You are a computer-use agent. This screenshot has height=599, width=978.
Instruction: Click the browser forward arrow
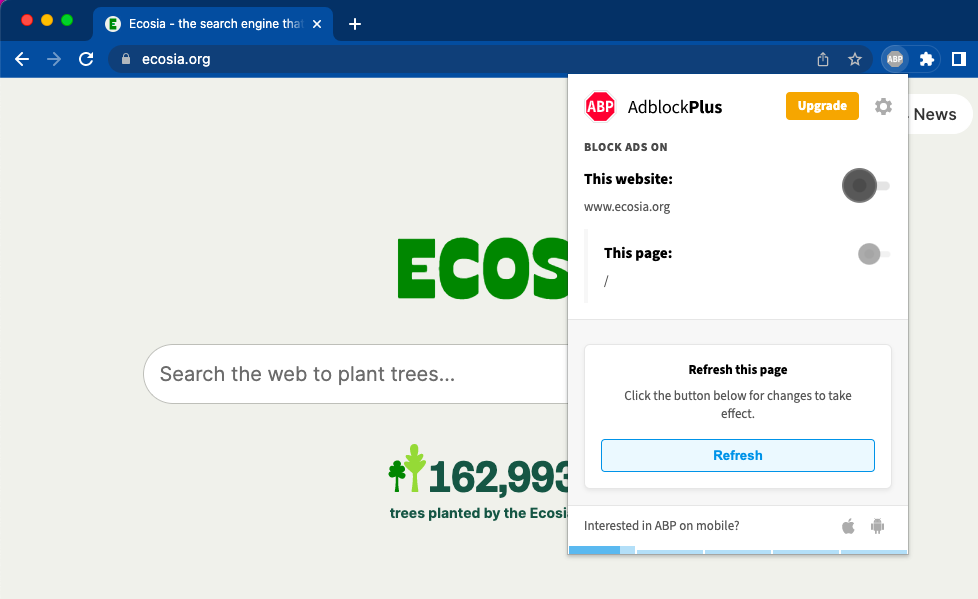[x=54, y=59]
